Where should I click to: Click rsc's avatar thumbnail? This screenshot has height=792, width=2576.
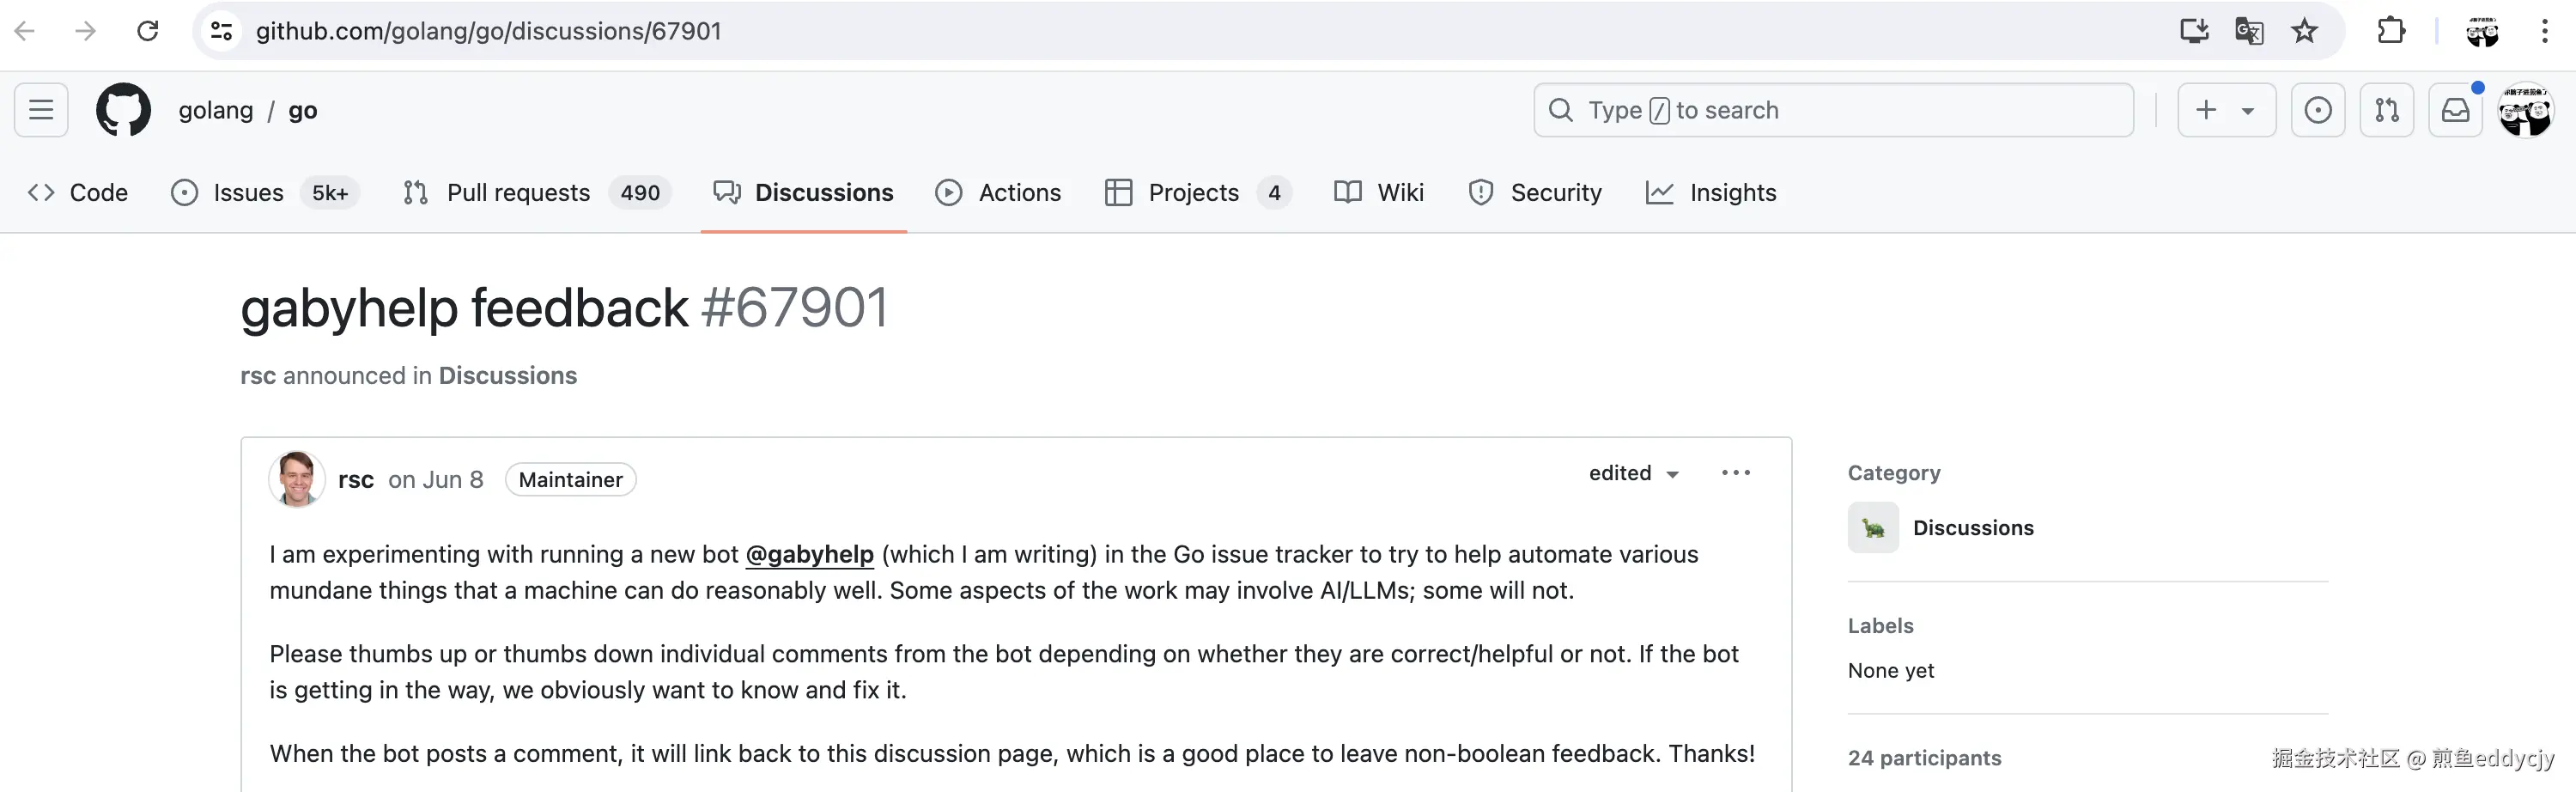[x=297, y=479]
